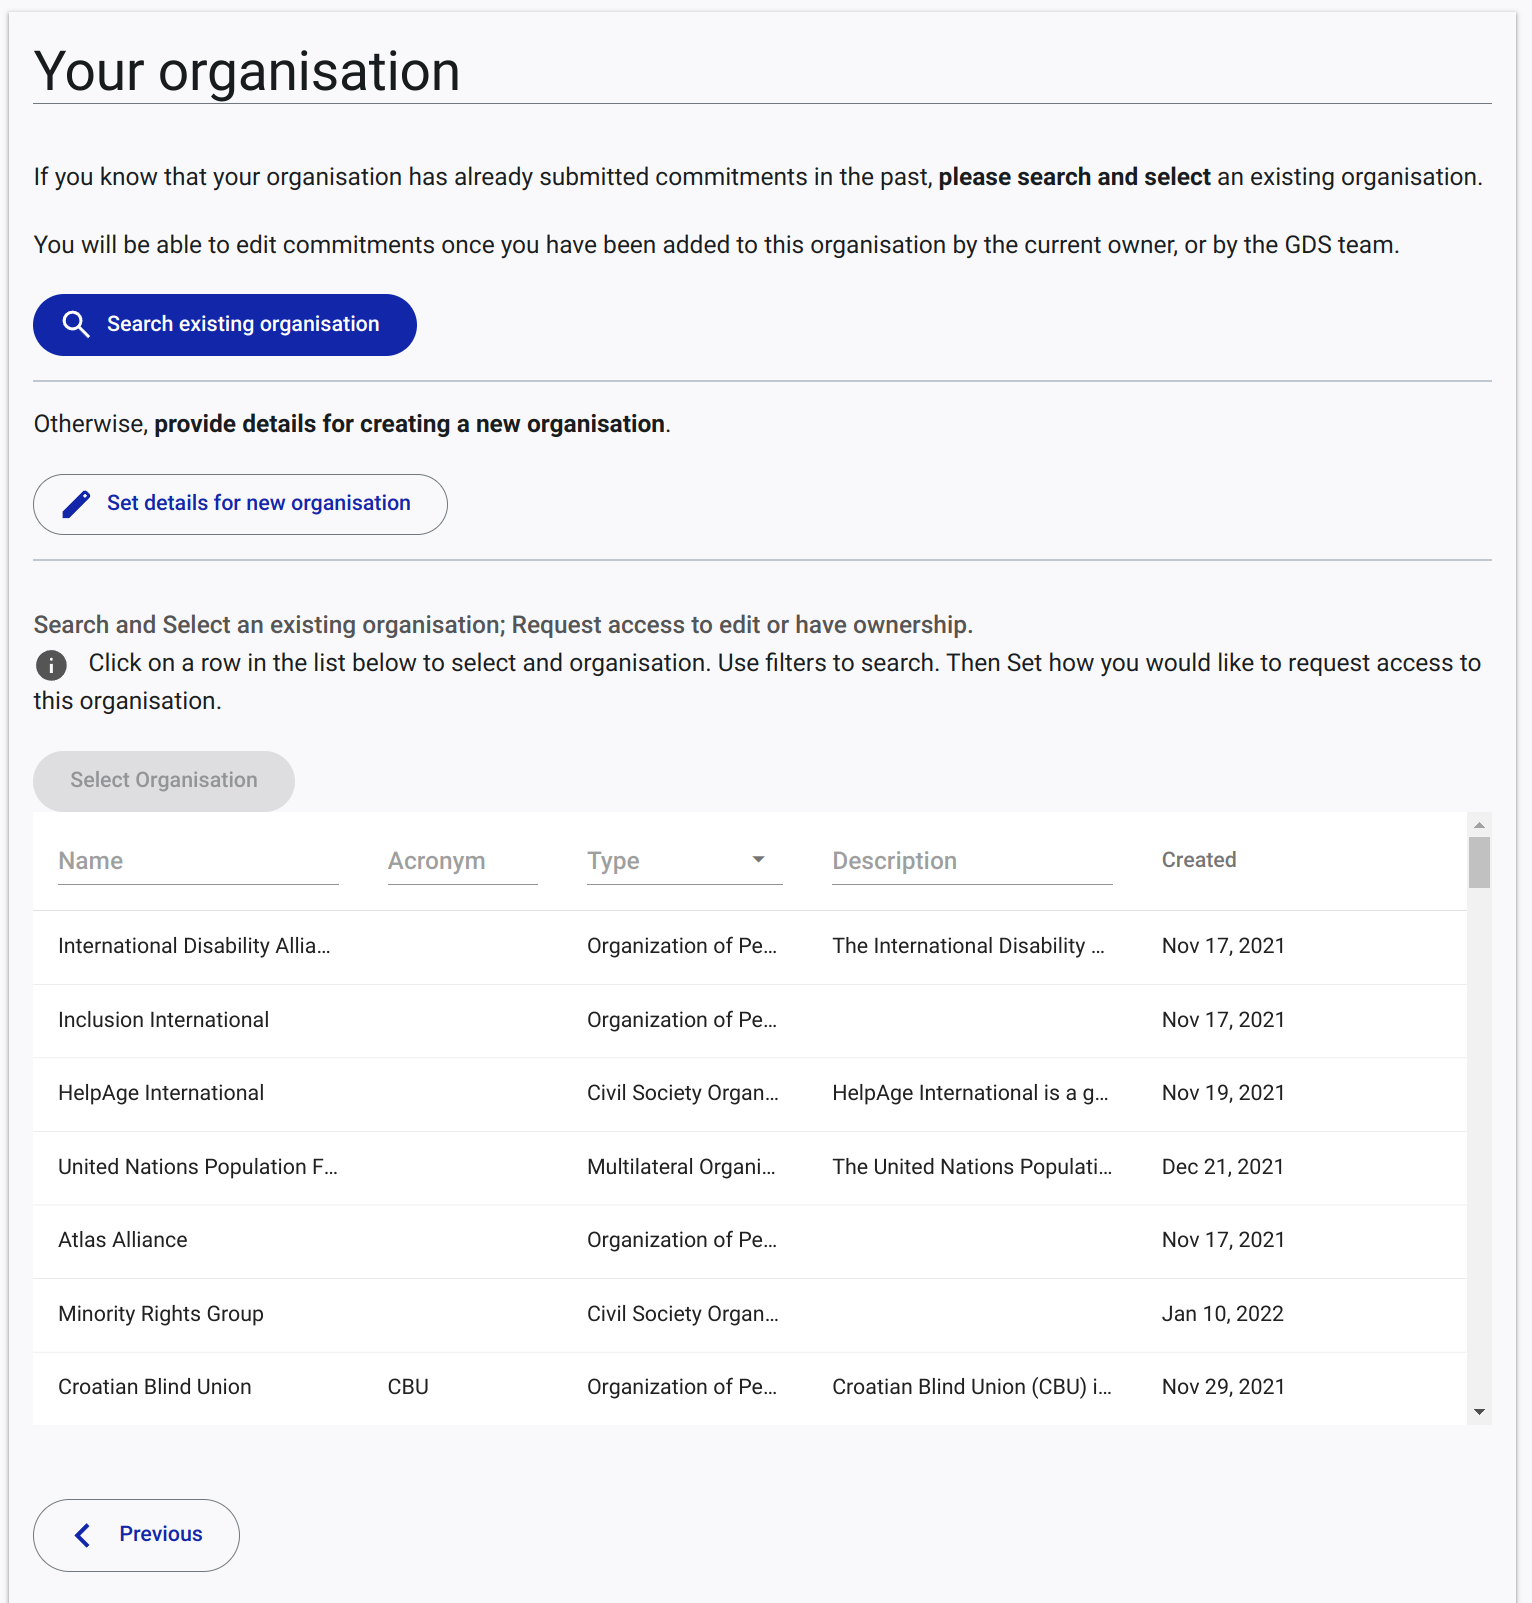Click the Jan 10, 2022 date cell
Screen dimensions: 1532x1603
point(1223,1315)
